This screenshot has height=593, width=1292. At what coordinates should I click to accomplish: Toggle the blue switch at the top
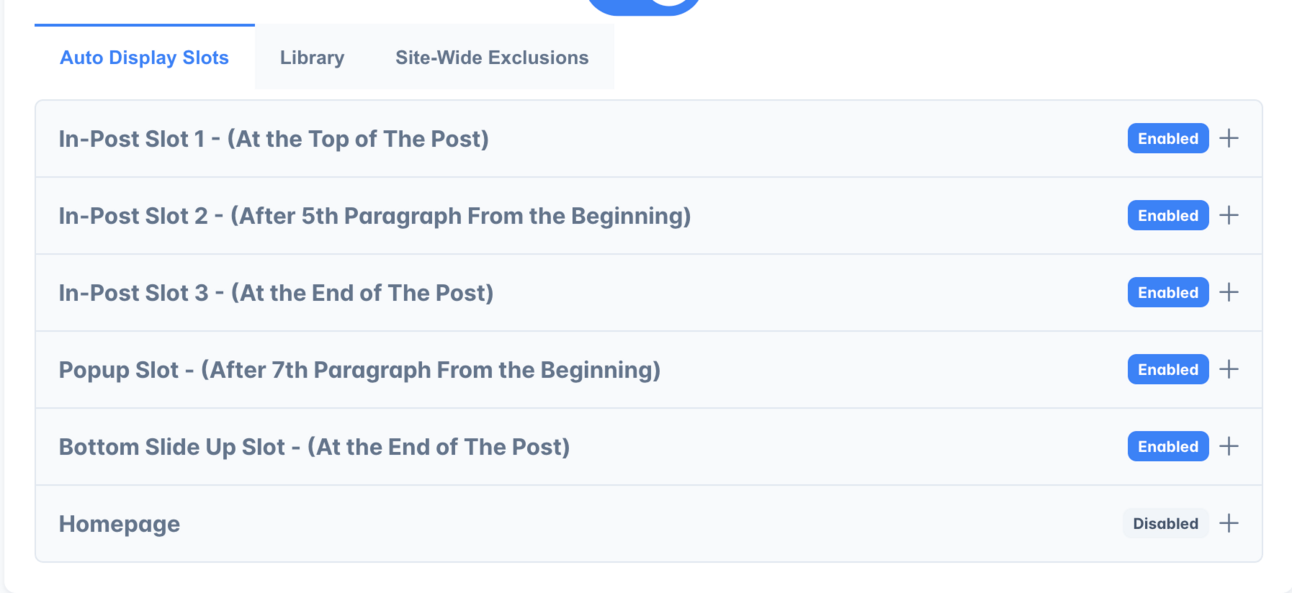point(644,5)
